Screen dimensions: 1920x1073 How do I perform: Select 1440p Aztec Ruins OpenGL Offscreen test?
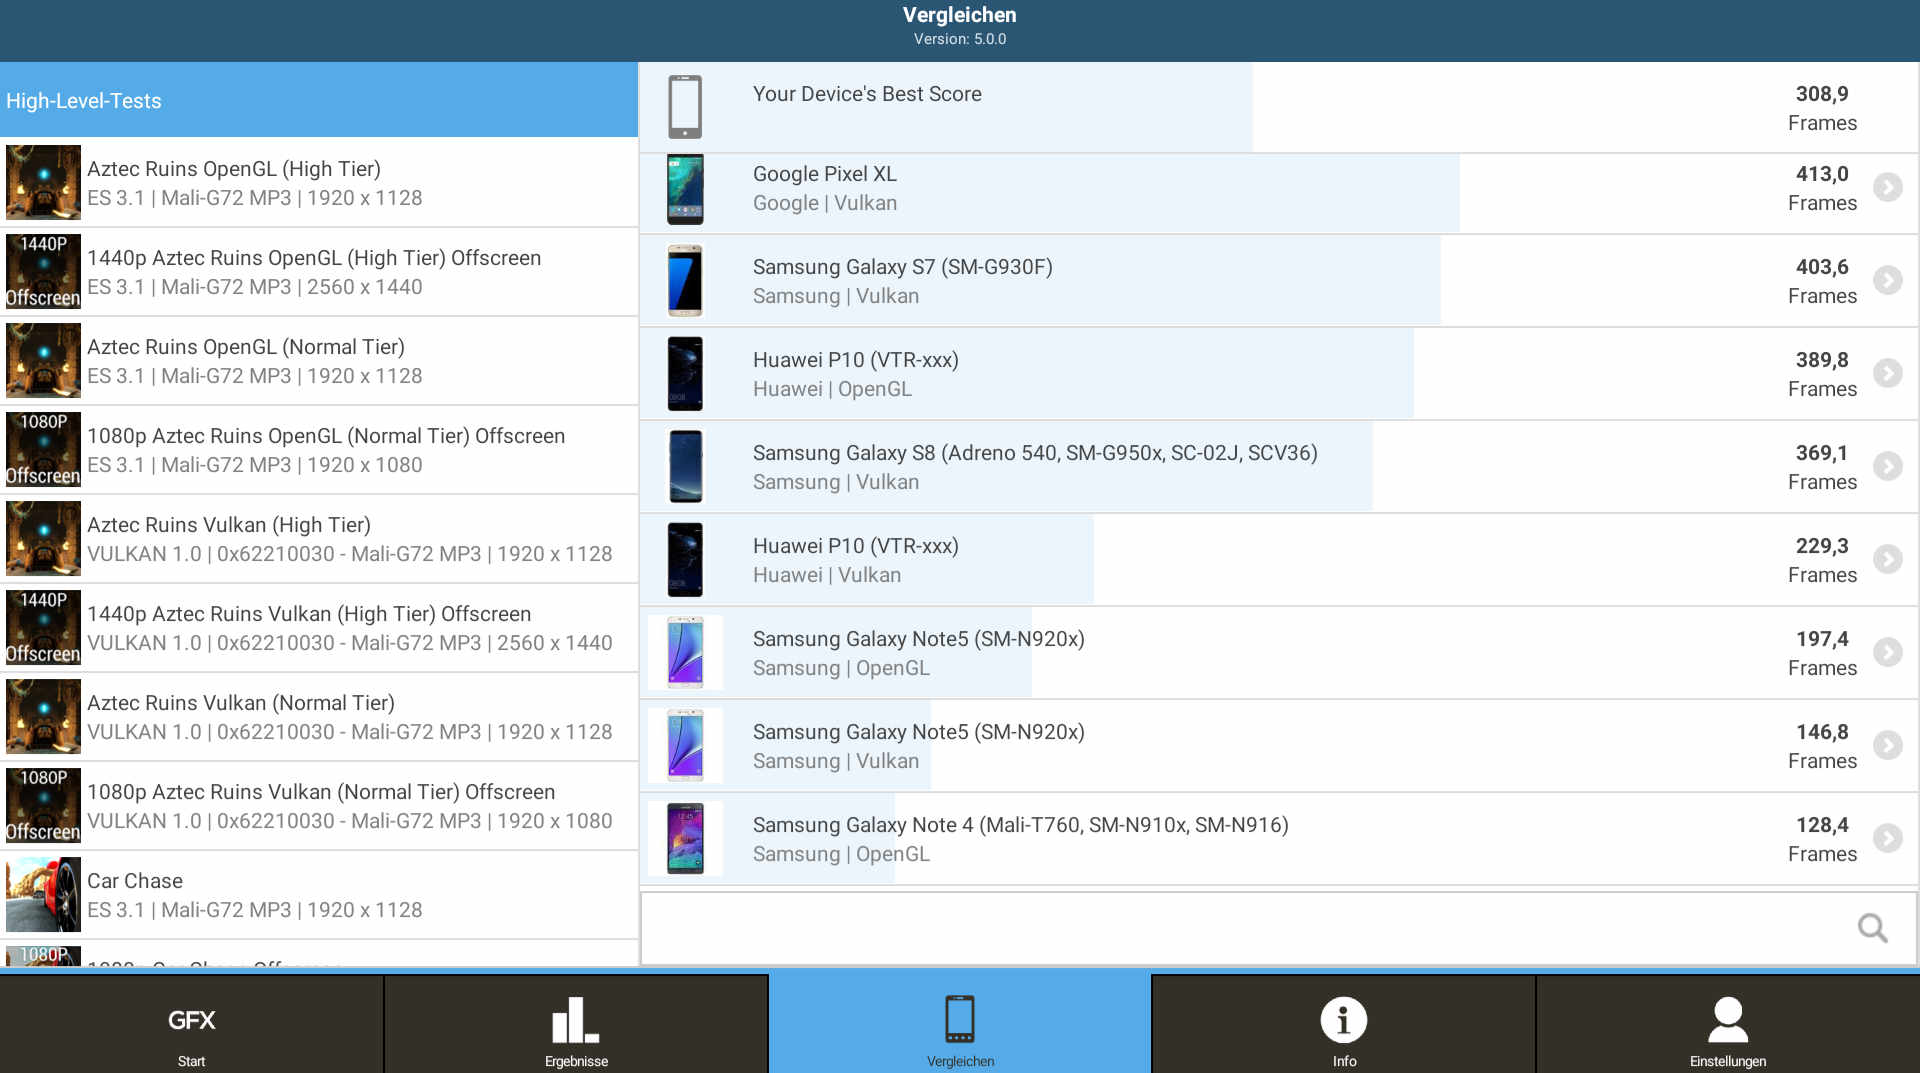(319, 272)
